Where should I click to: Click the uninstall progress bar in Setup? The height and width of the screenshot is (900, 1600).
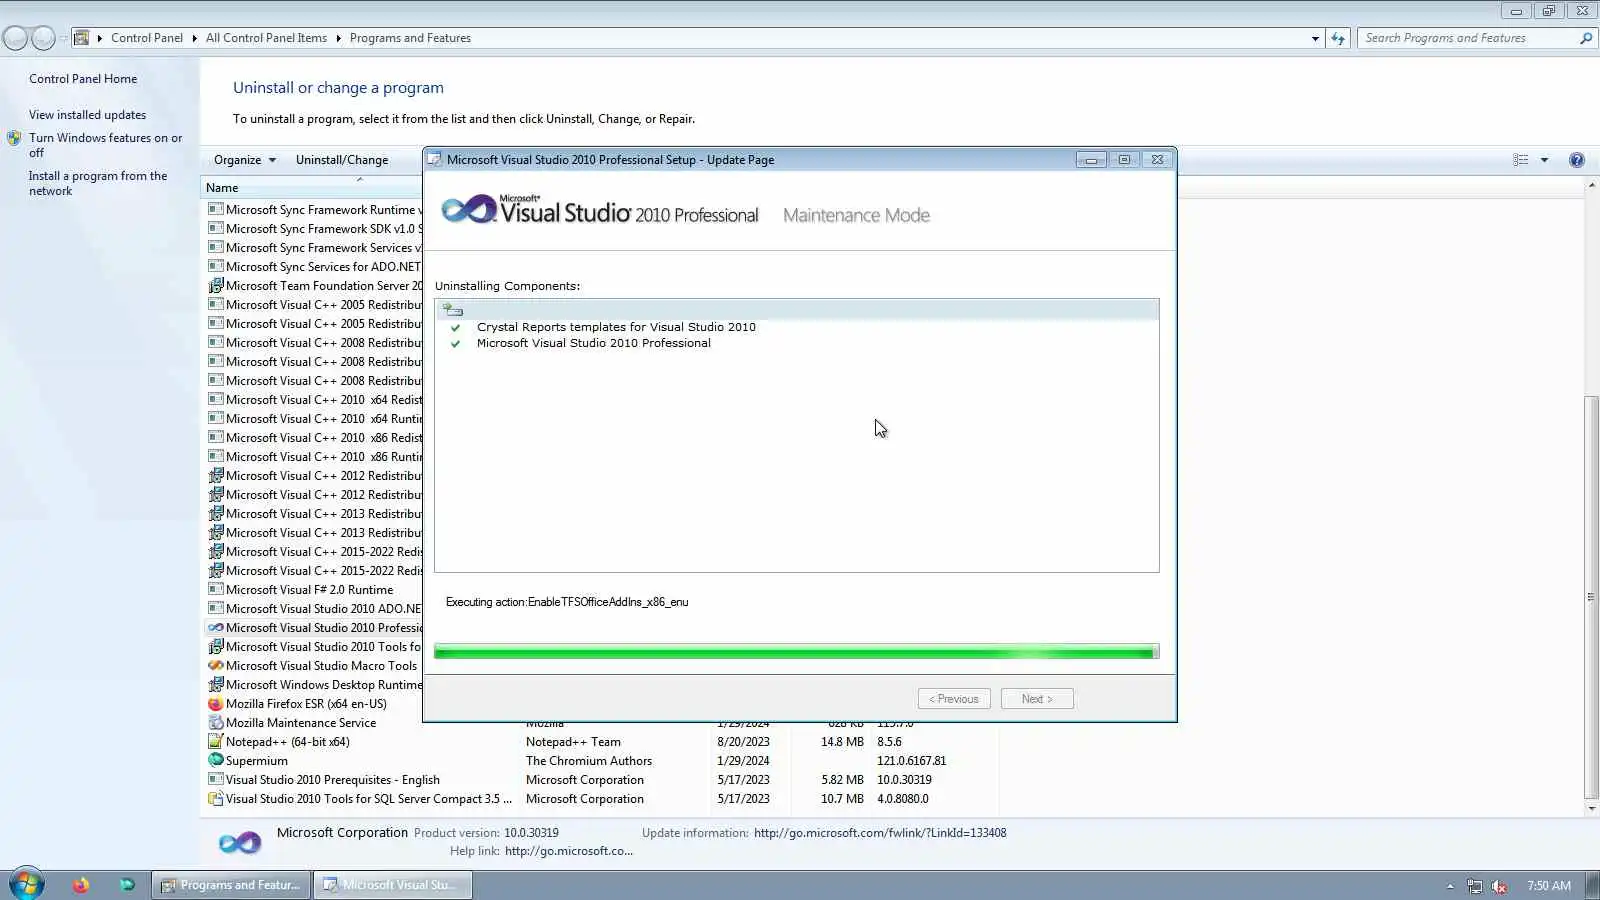[x=797, y=652]
